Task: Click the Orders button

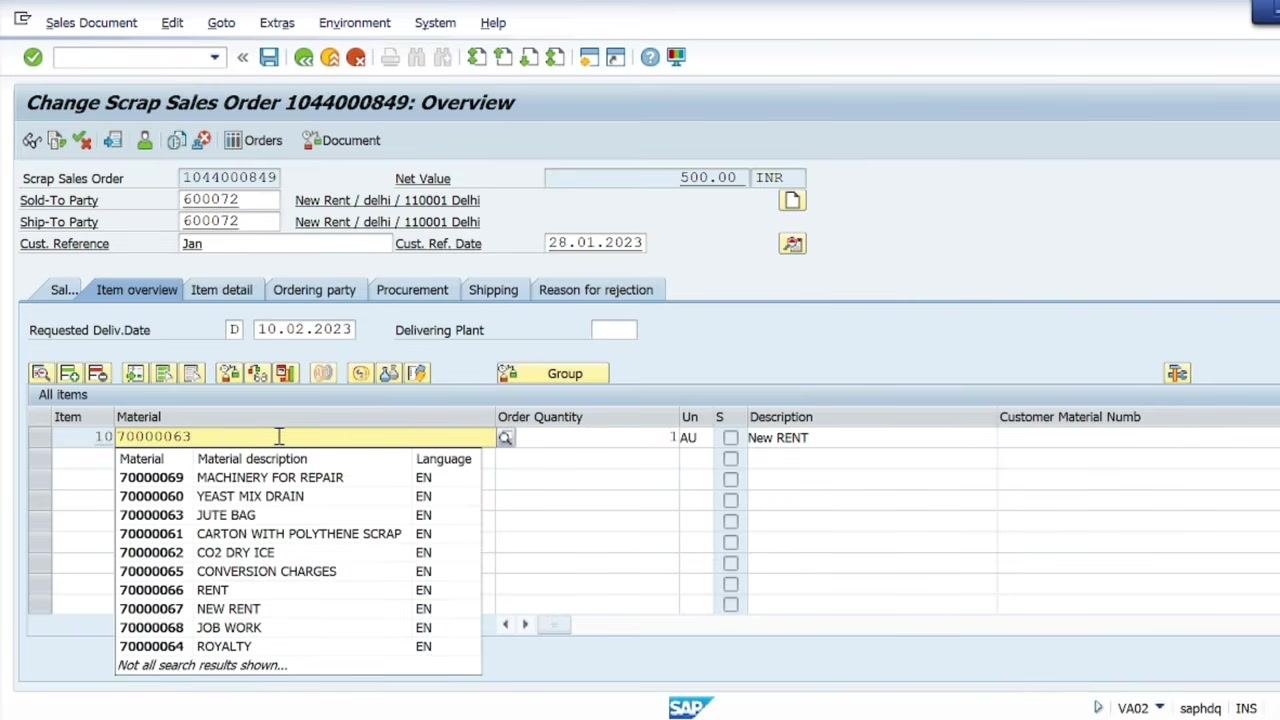Action: tap(253, 141)
